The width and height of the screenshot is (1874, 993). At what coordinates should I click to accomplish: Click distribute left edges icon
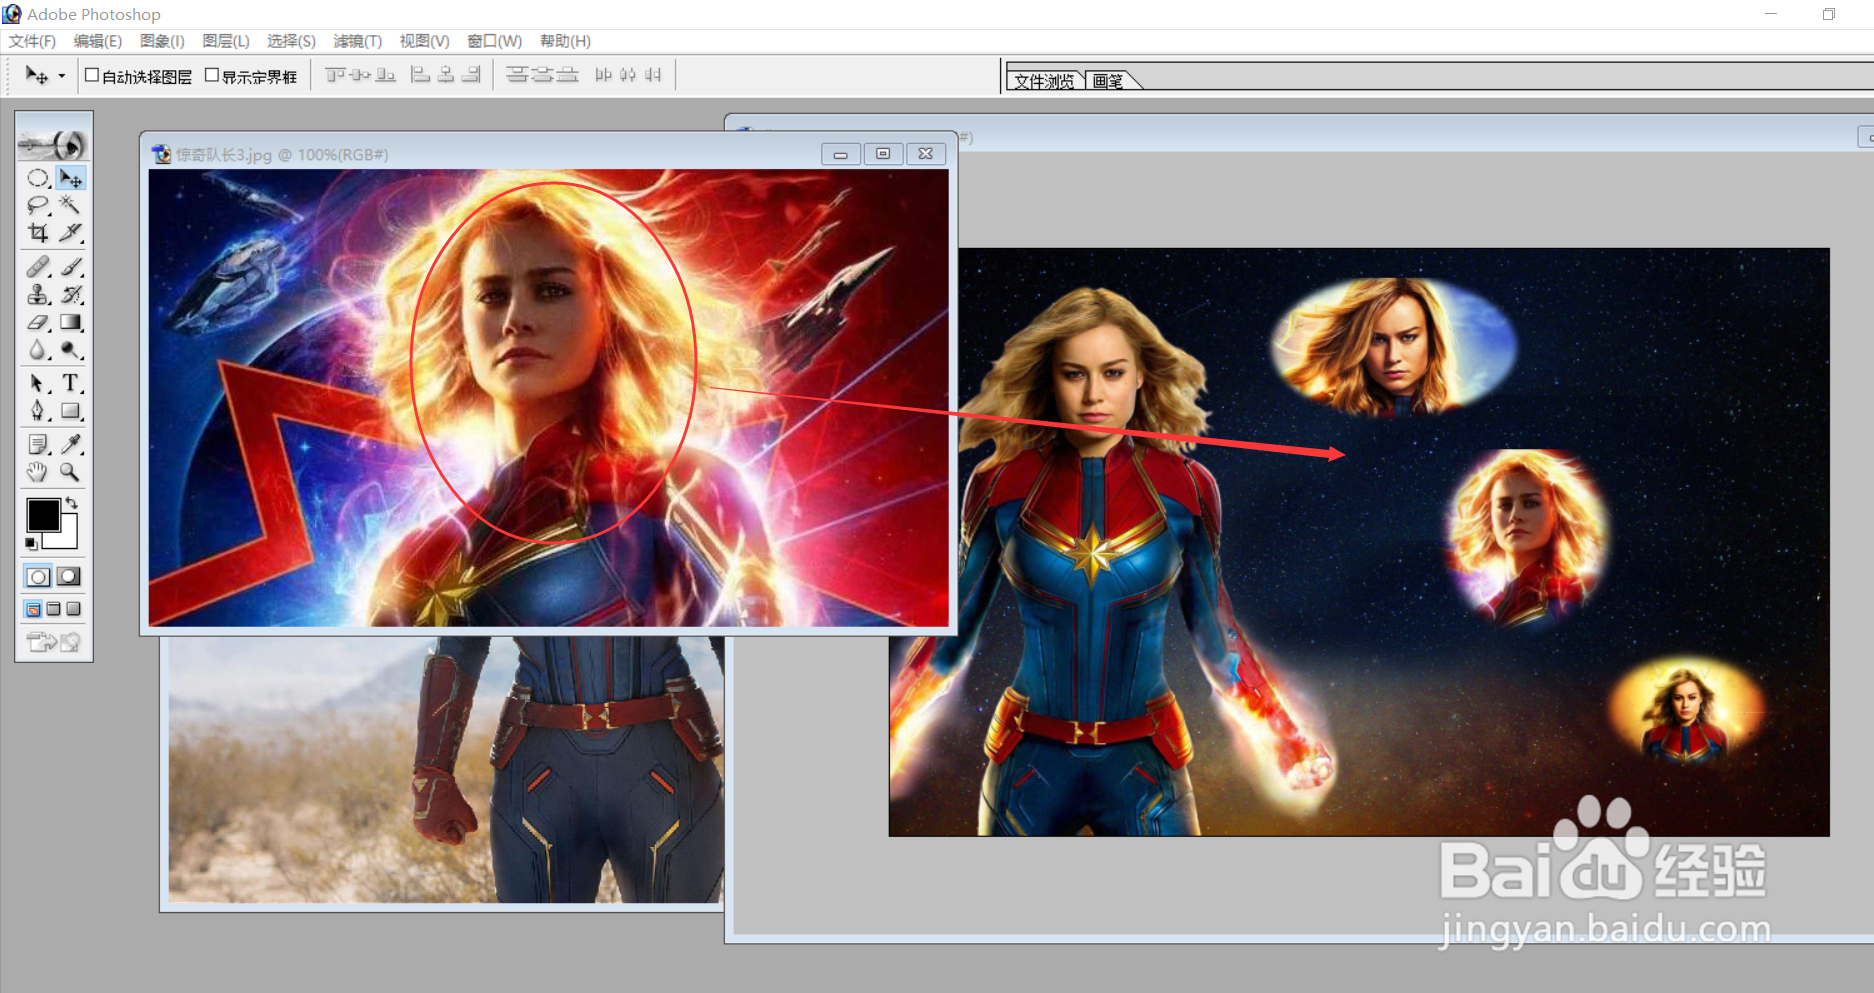pos(603,75)
